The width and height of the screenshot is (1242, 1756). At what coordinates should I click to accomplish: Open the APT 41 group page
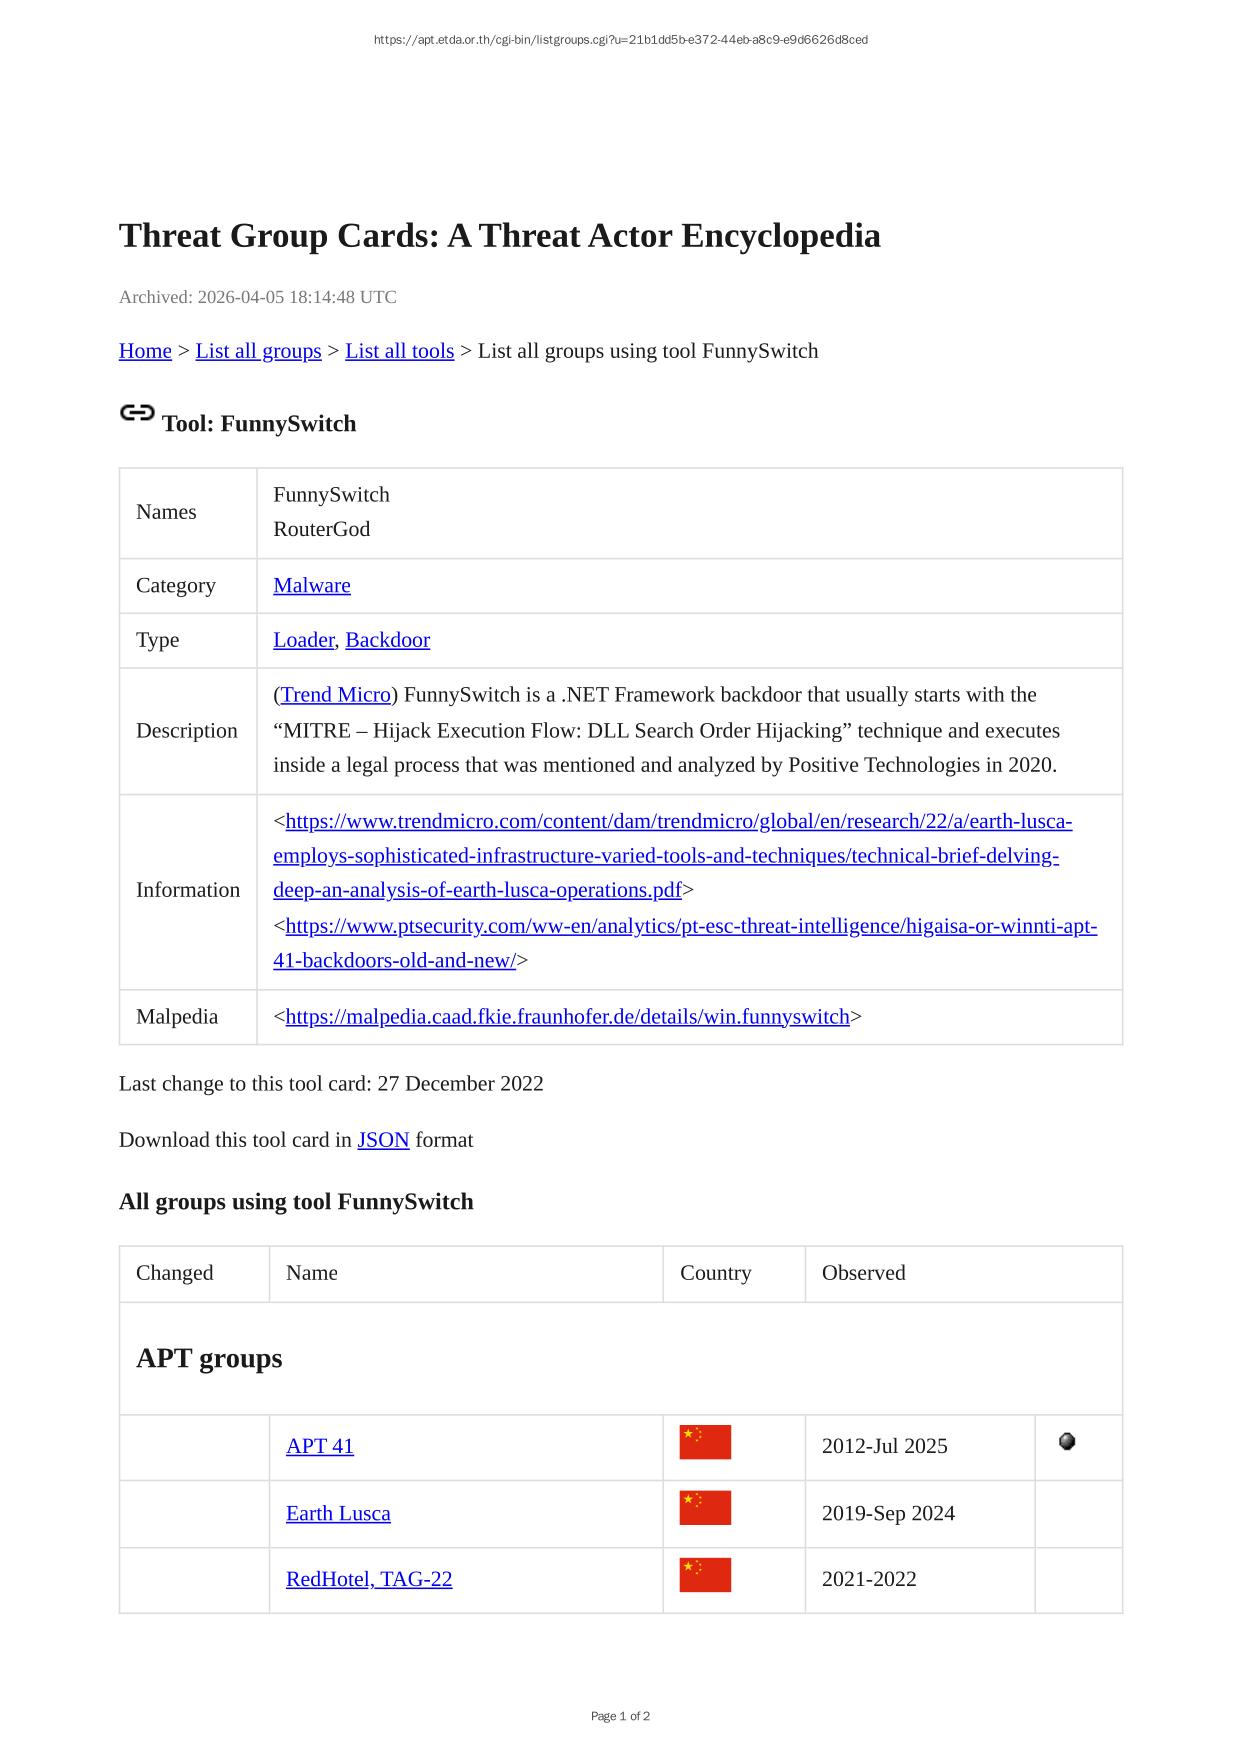pos(320,1446)
